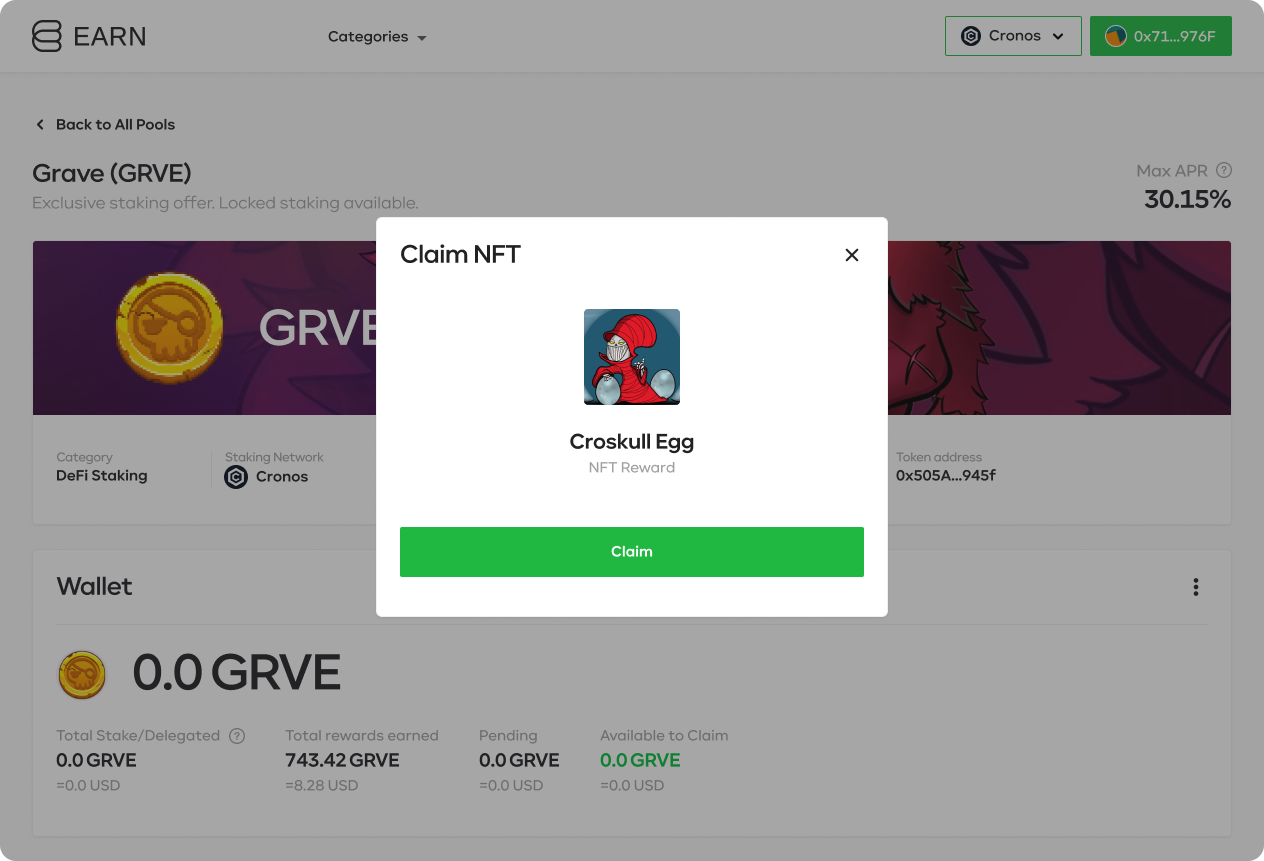Click the GRVE coin icon beside balance
This screenshot has width=1264, height=861.
pos(82,674)
